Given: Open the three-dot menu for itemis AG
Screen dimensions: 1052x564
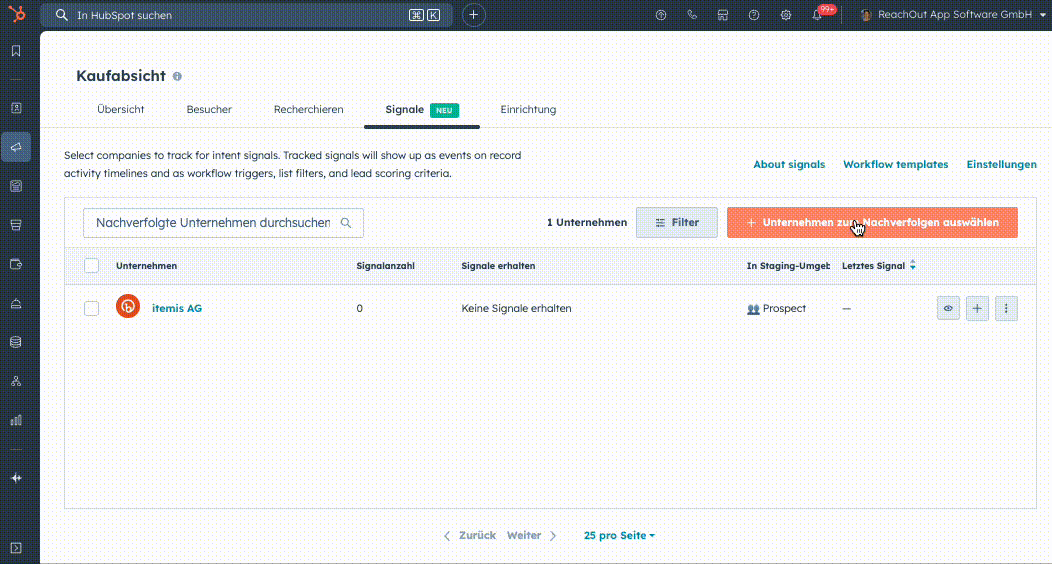Looking at the screenshot, I should tap(1007, 309).
